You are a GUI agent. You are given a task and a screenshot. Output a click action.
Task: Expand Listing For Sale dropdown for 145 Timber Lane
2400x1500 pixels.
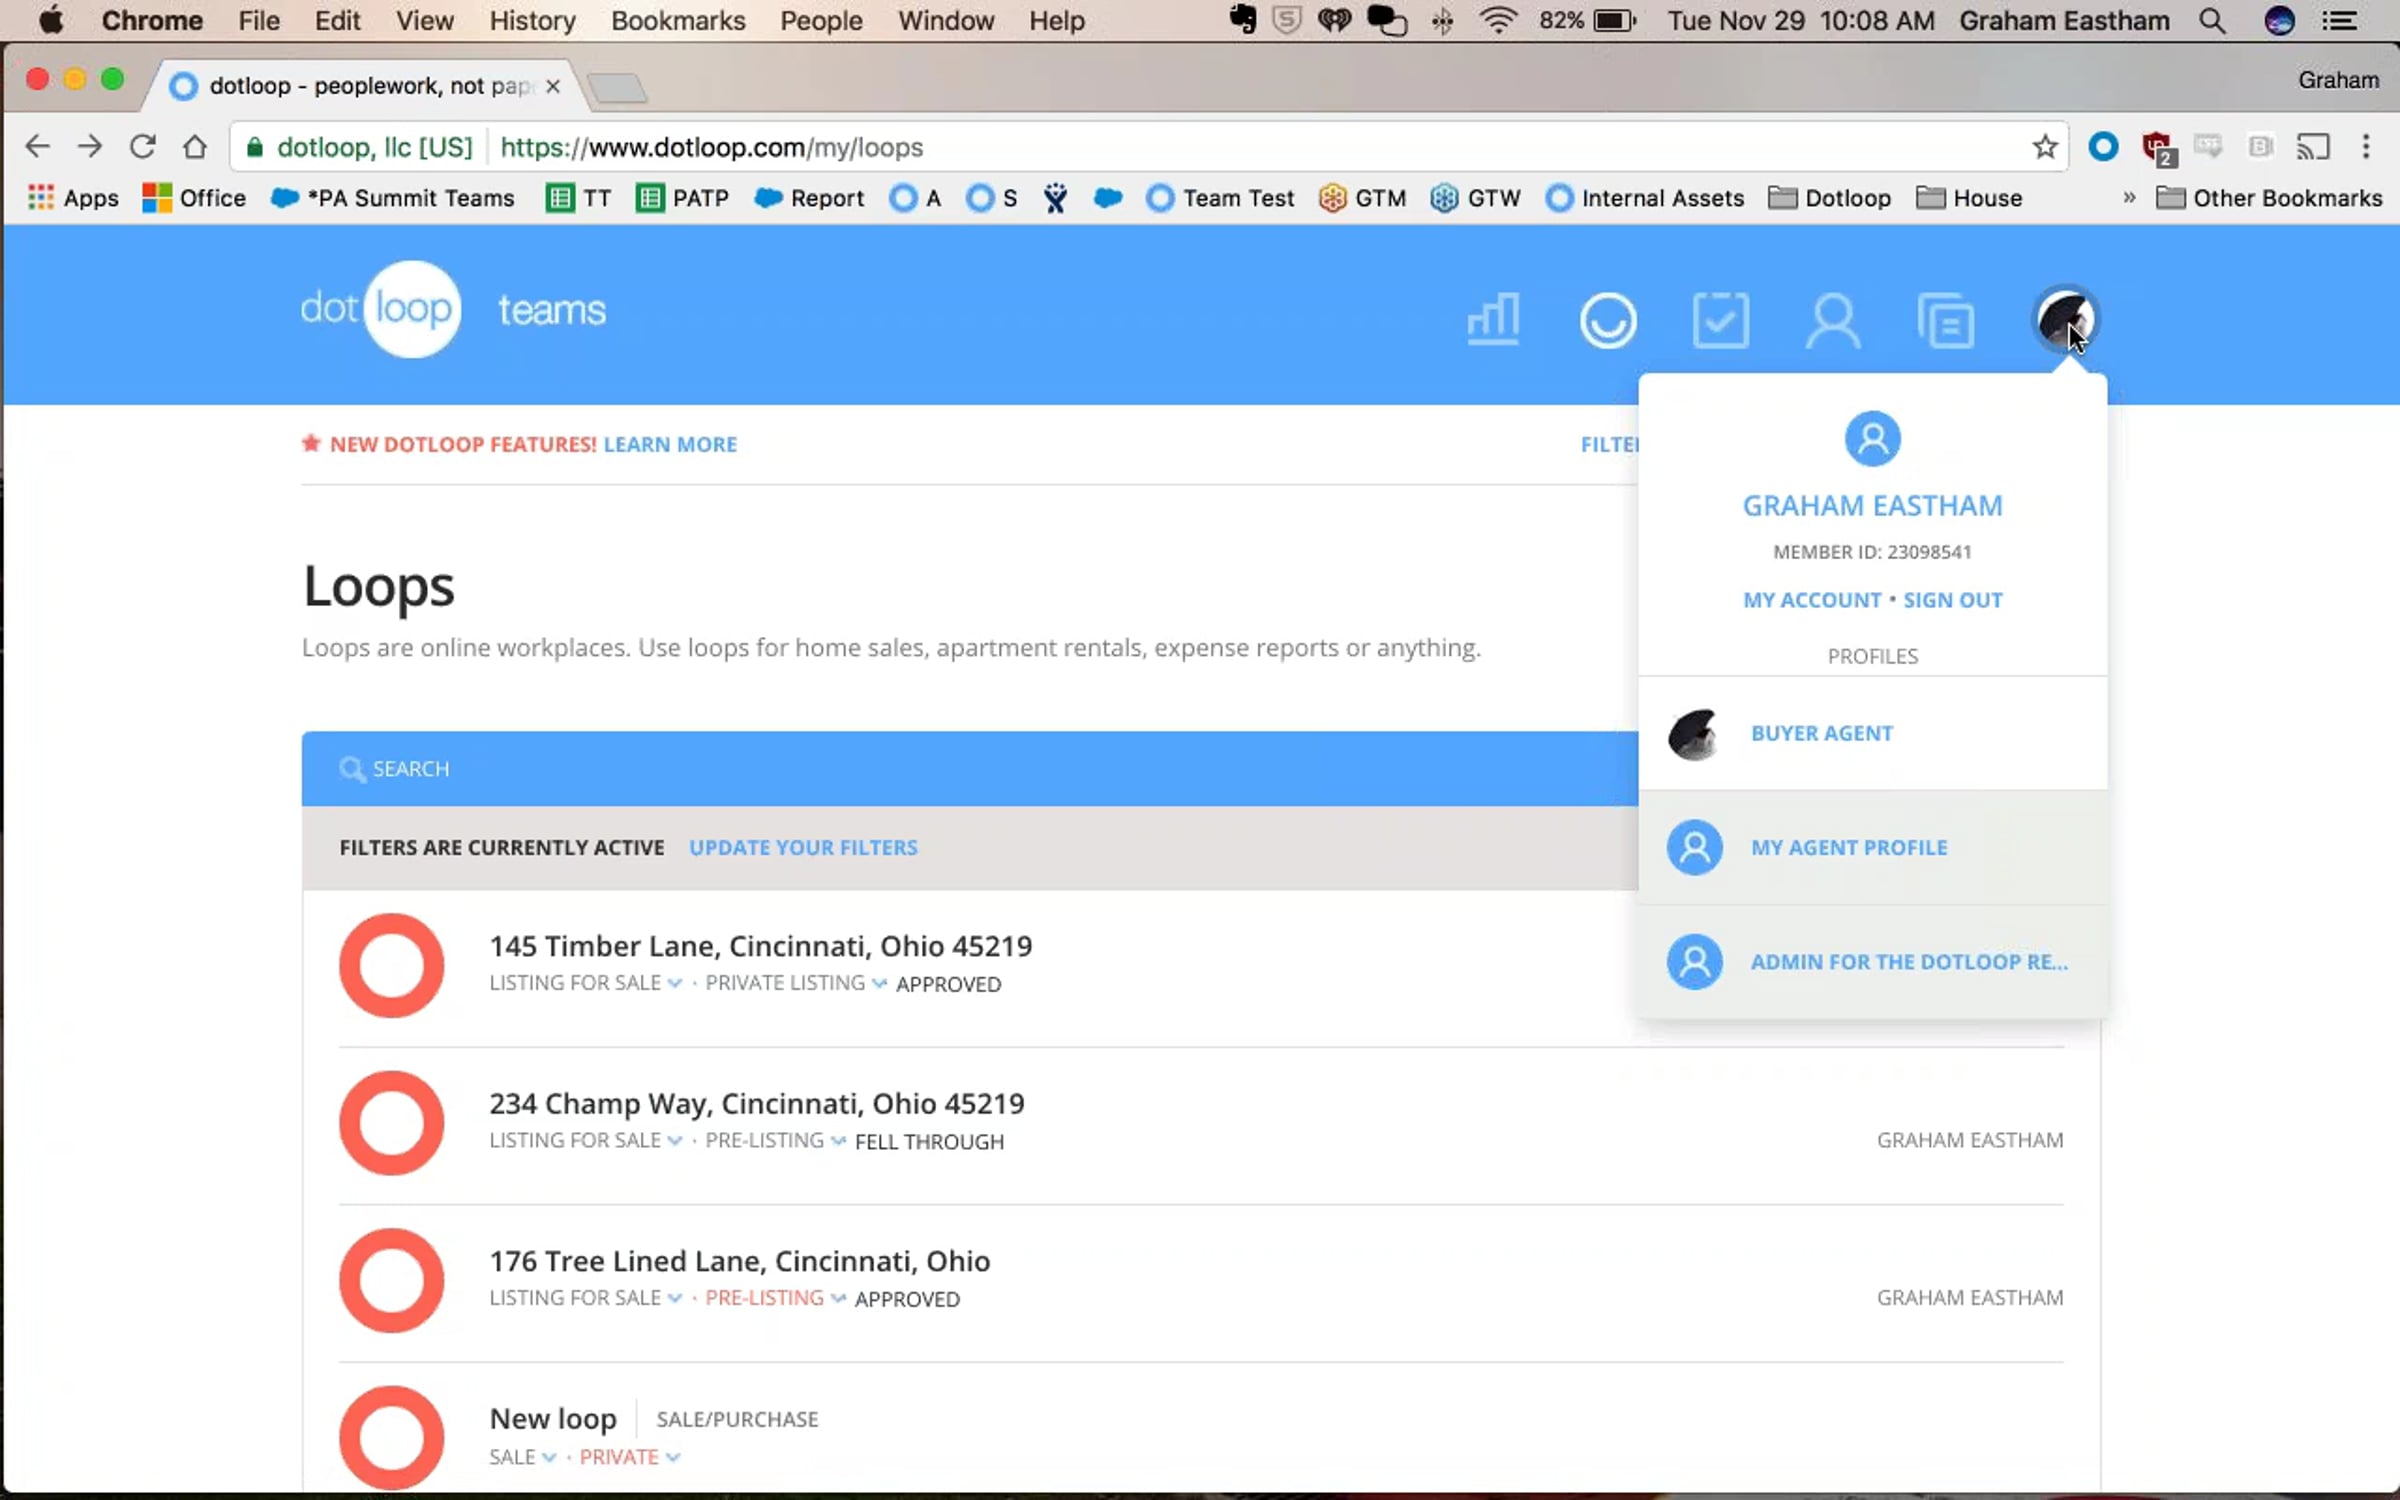[x=585, y=983]
